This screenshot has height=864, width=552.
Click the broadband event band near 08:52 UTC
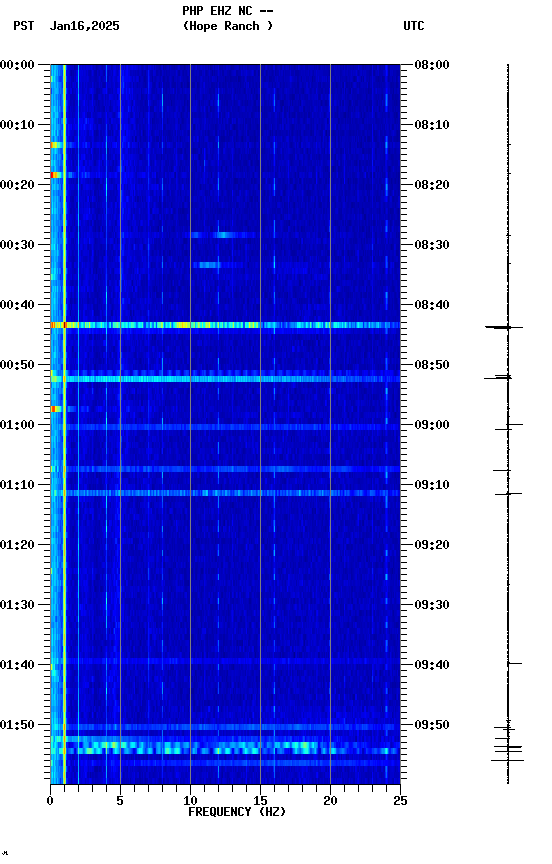(225, 379)
